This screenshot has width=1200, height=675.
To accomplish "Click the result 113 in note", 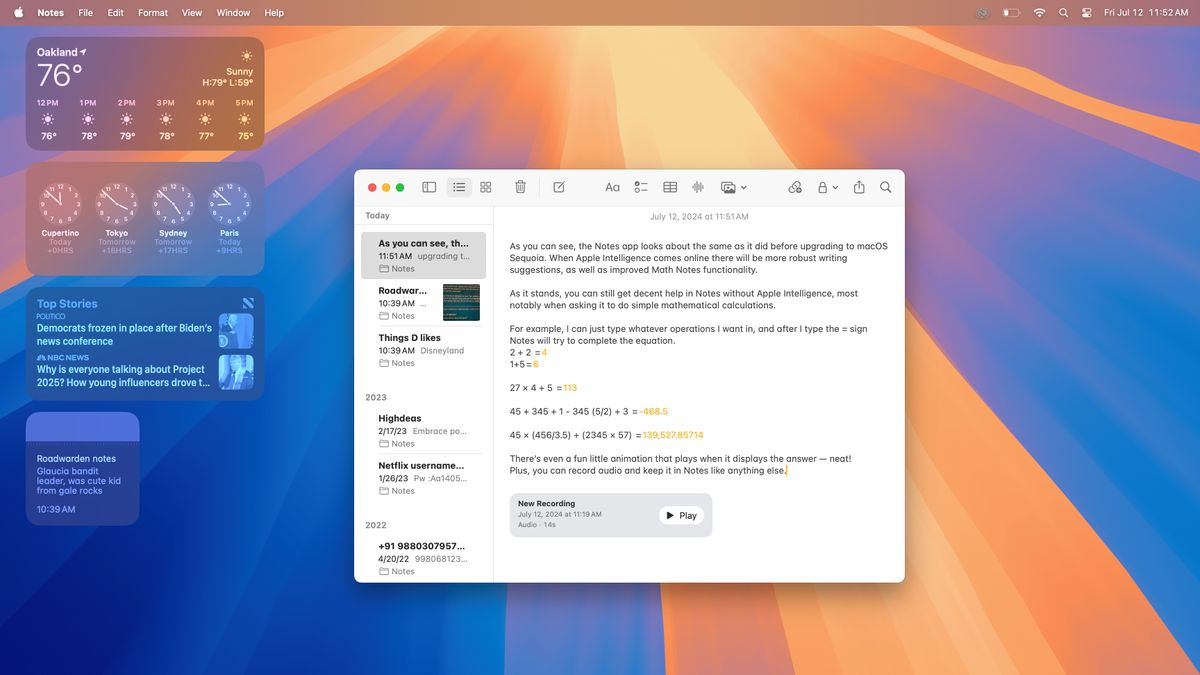I will (570, 388).
